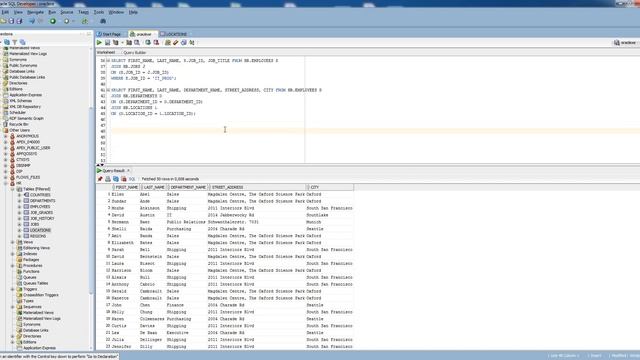Click the highlighted empty line in SQL editor

[375, 131]
